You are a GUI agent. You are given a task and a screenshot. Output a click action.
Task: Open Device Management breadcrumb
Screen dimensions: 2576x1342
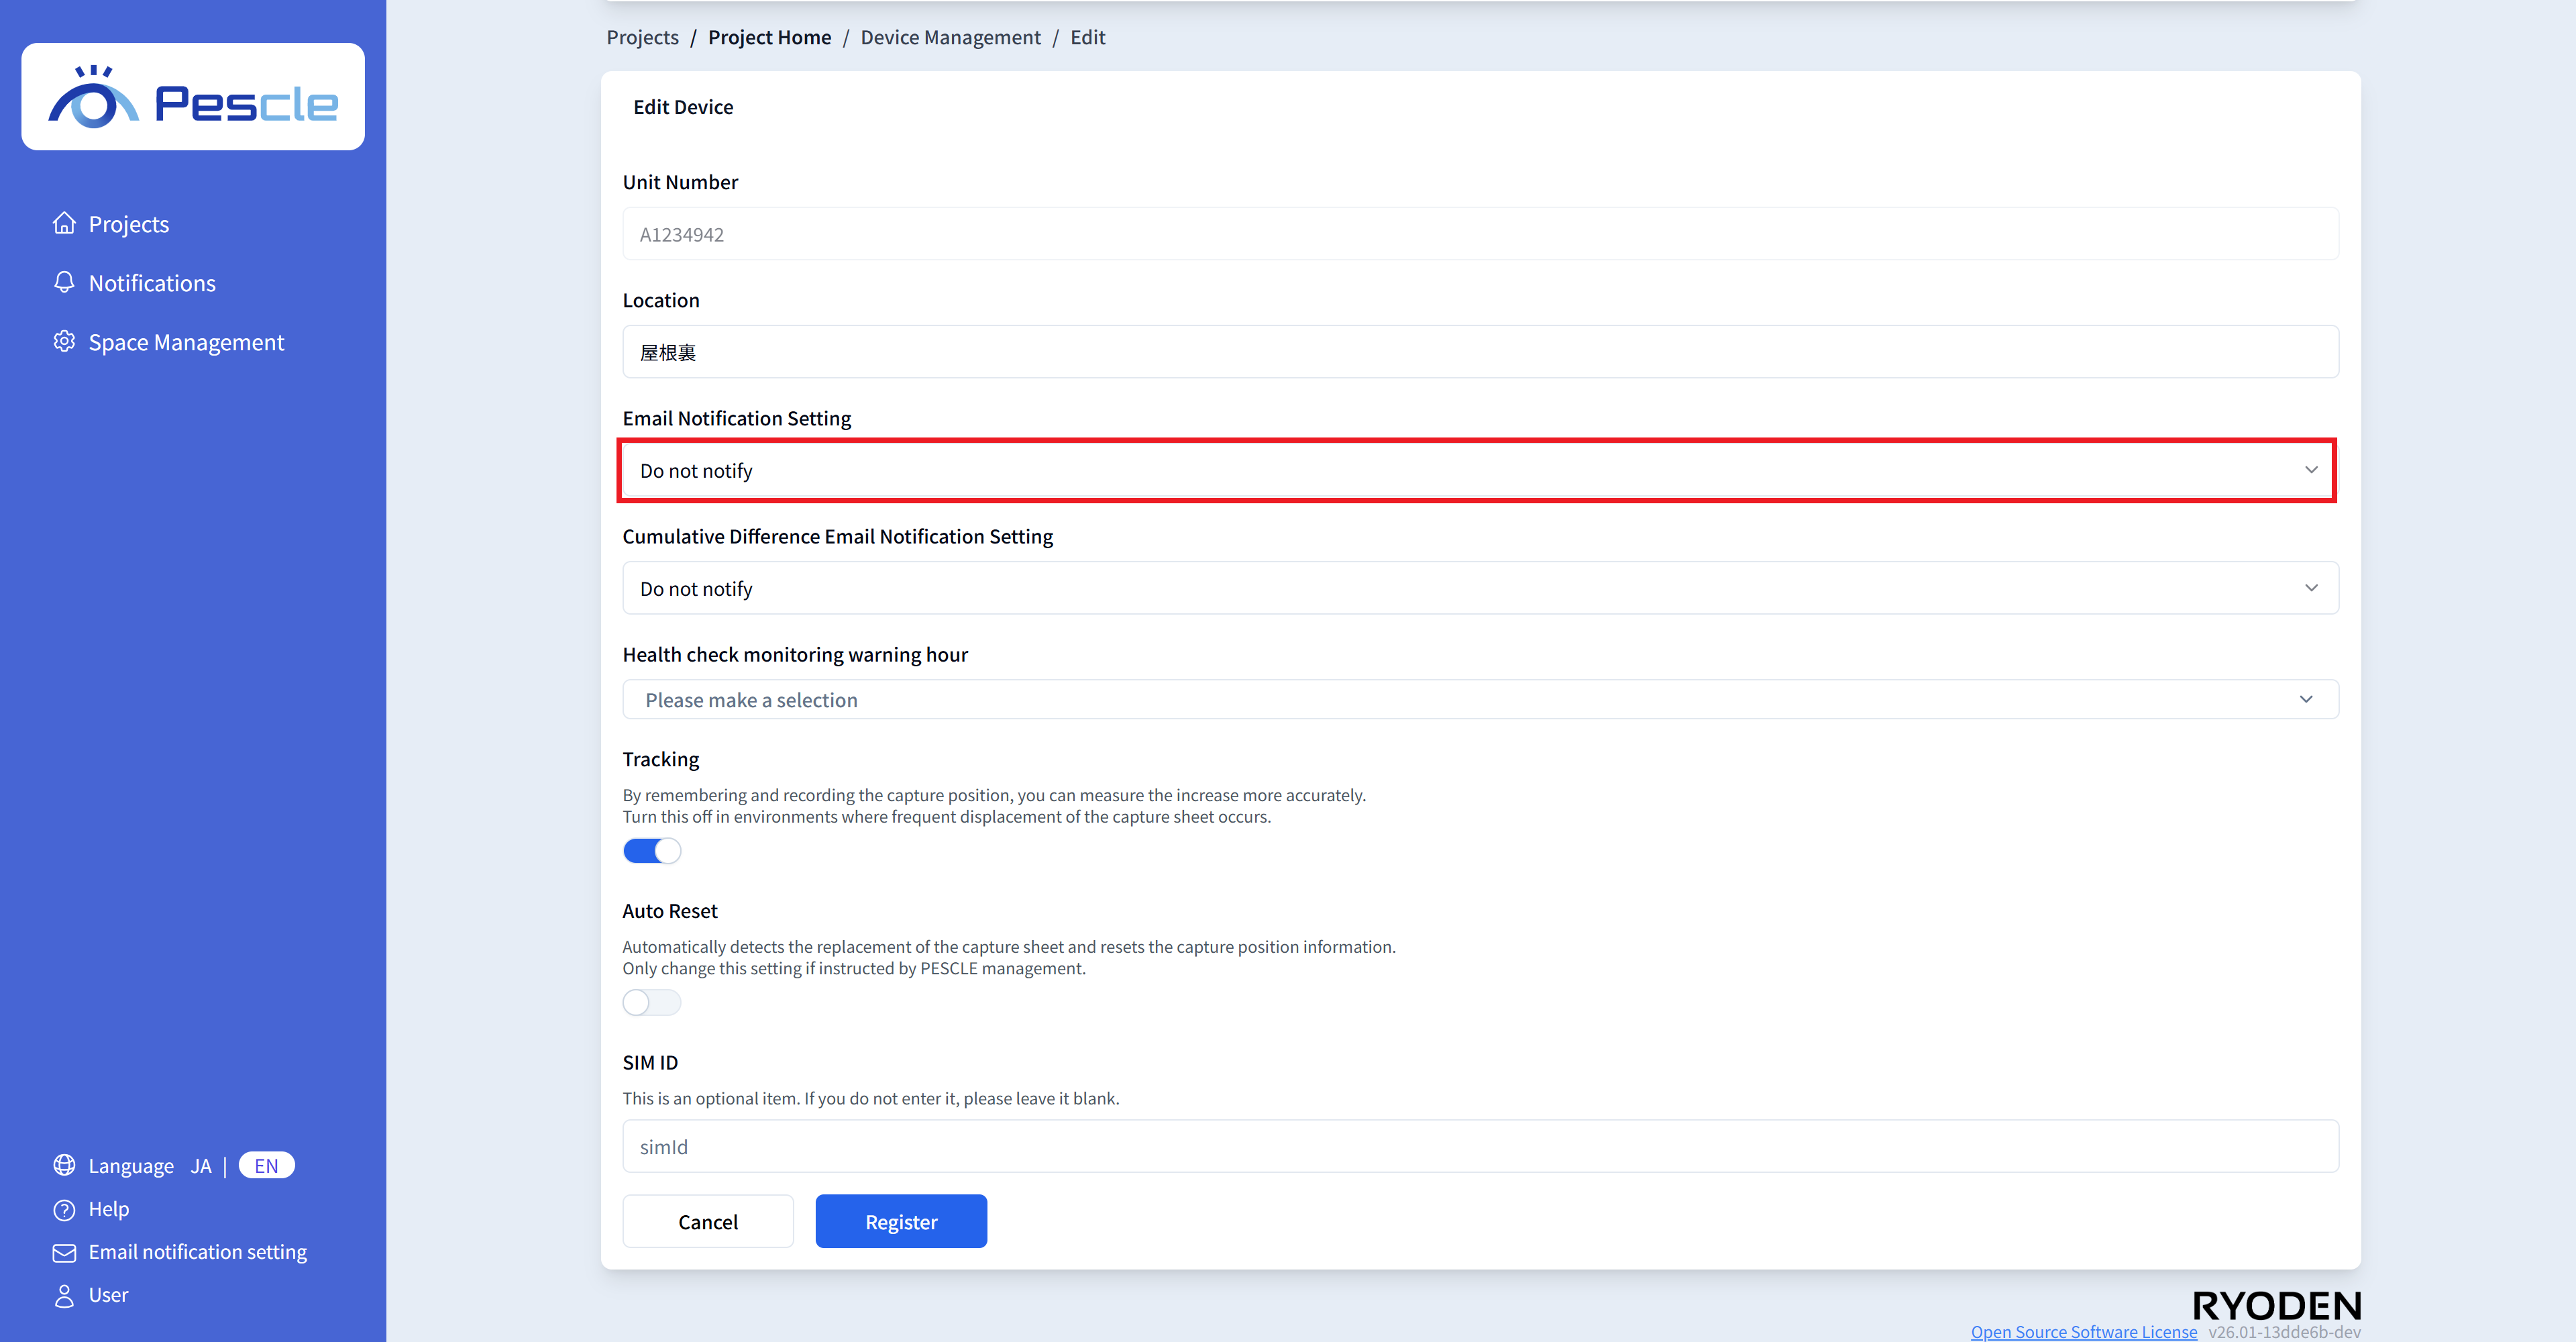(950, 37)
